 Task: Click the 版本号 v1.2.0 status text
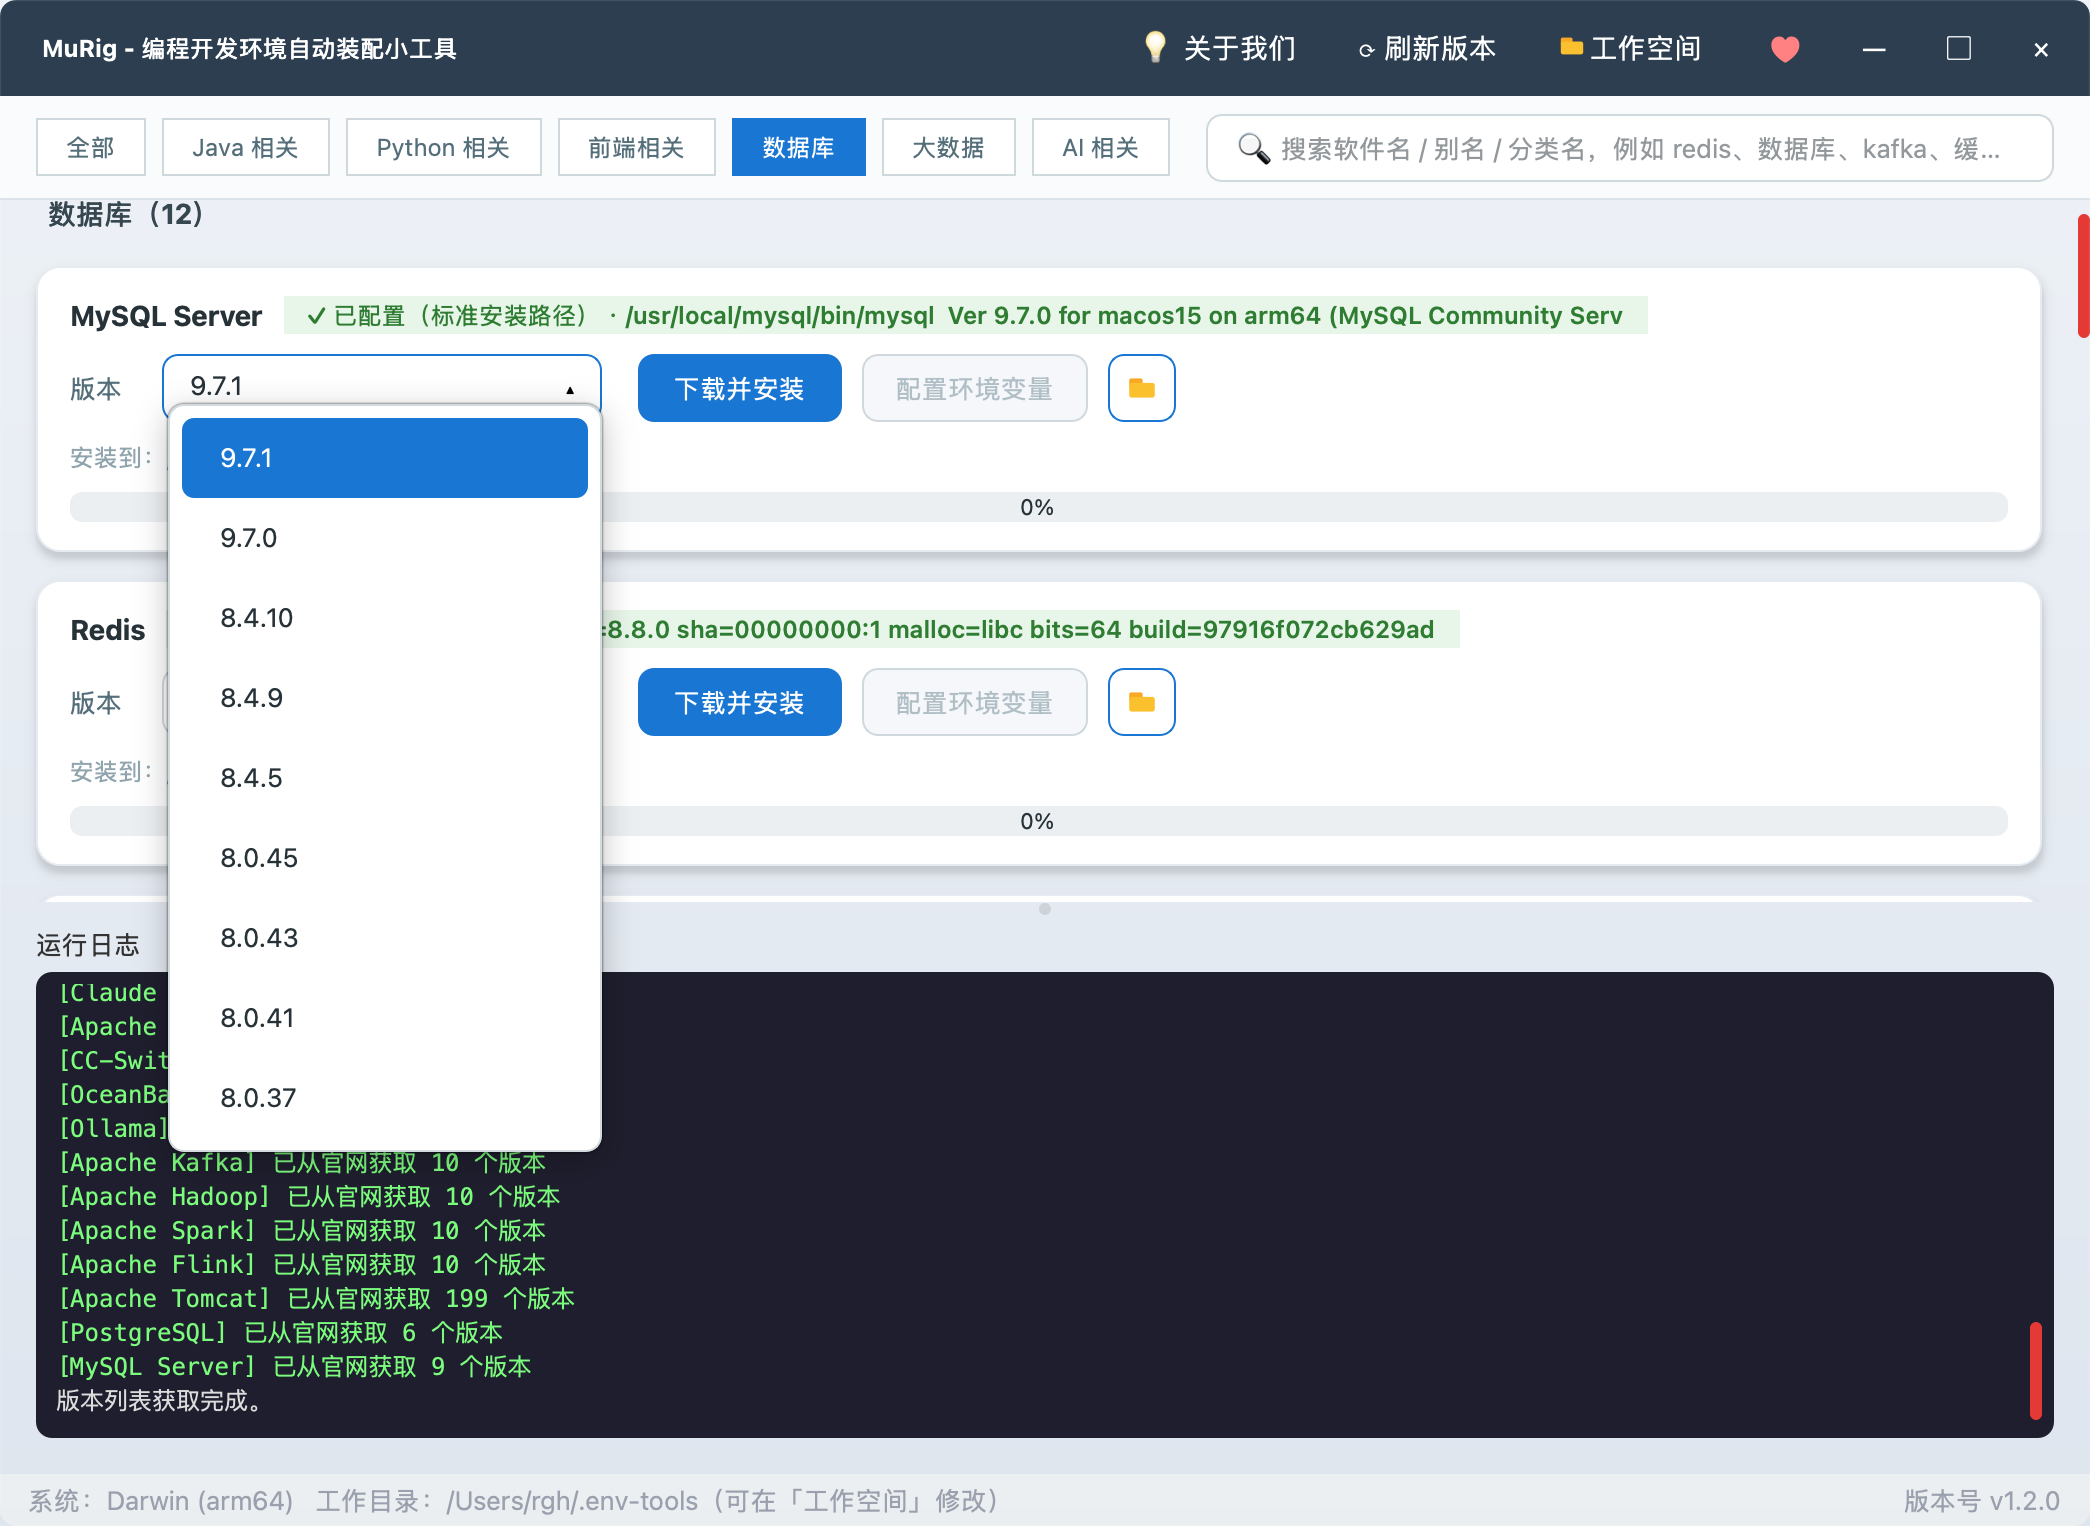1981,1500
